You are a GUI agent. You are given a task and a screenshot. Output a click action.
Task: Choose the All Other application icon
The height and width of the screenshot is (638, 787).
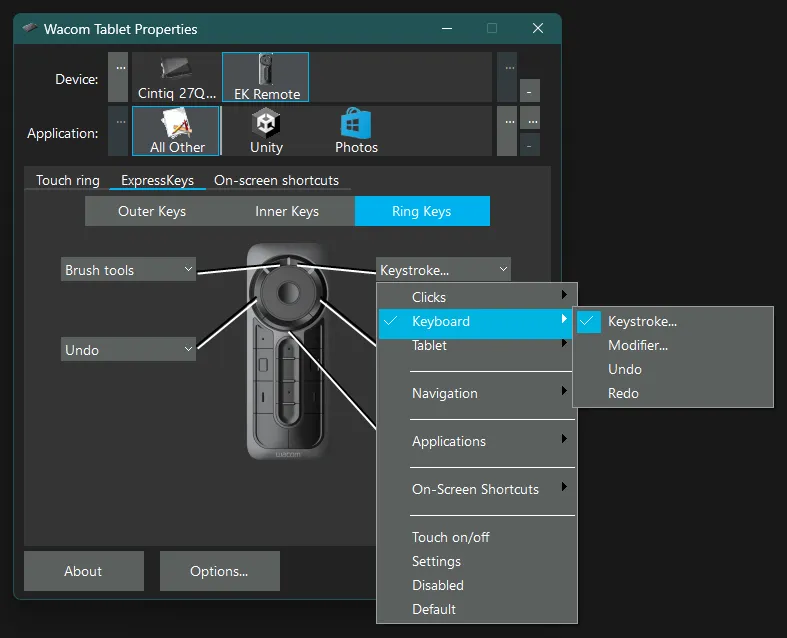(176, 131)
